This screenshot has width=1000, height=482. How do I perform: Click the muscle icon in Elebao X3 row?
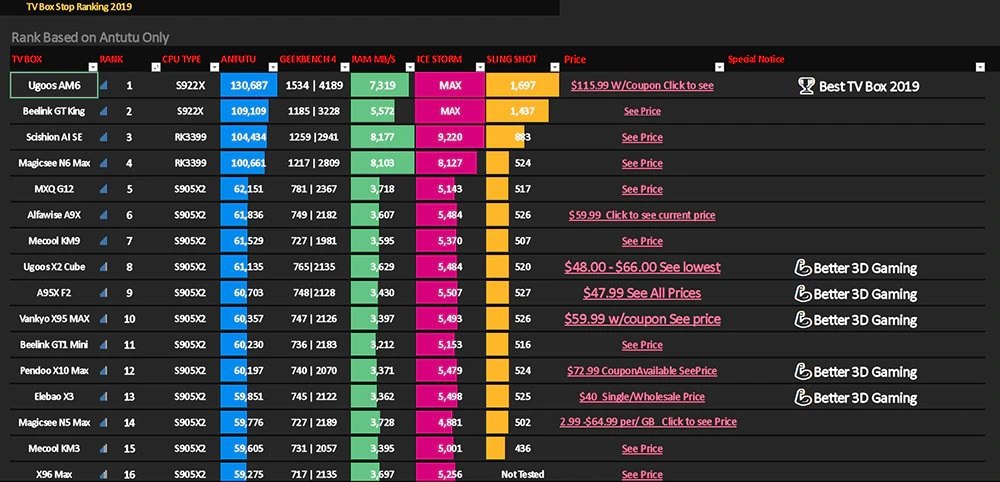point(803,397)
